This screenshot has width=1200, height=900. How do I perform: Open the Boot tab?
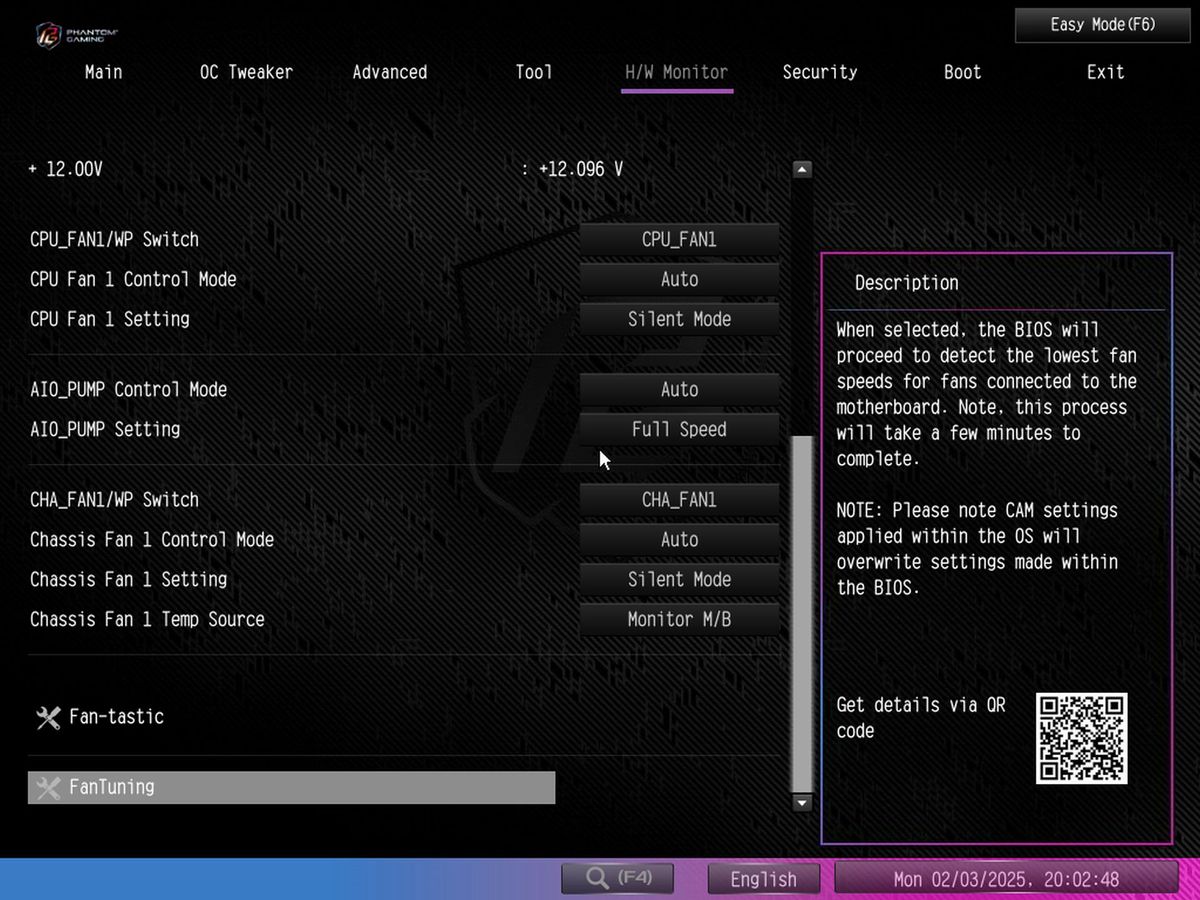(x=963, y=72)
